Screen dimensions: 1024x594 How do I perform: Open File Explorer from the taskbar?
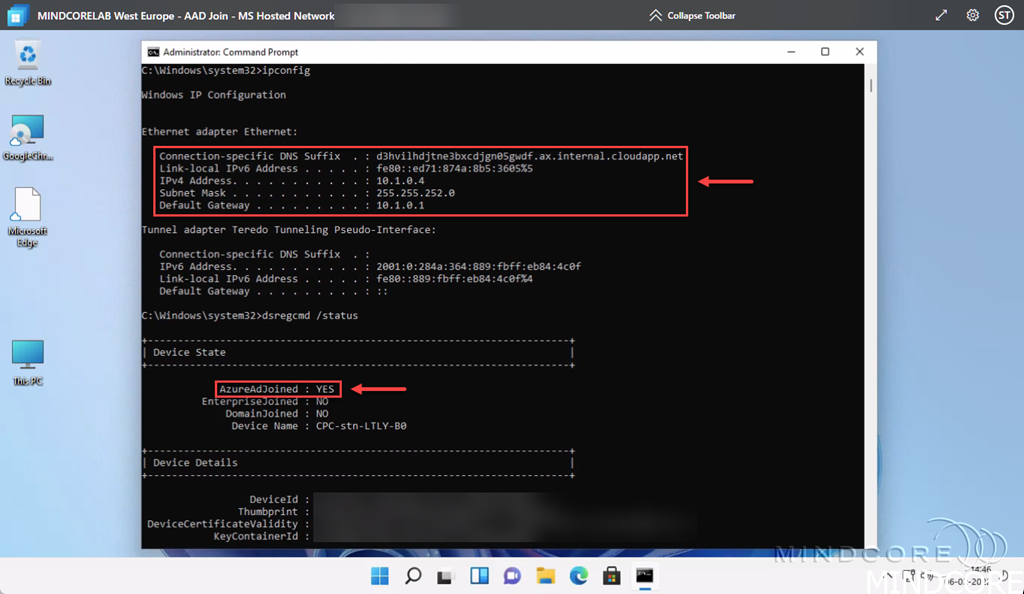click(545, 576)
